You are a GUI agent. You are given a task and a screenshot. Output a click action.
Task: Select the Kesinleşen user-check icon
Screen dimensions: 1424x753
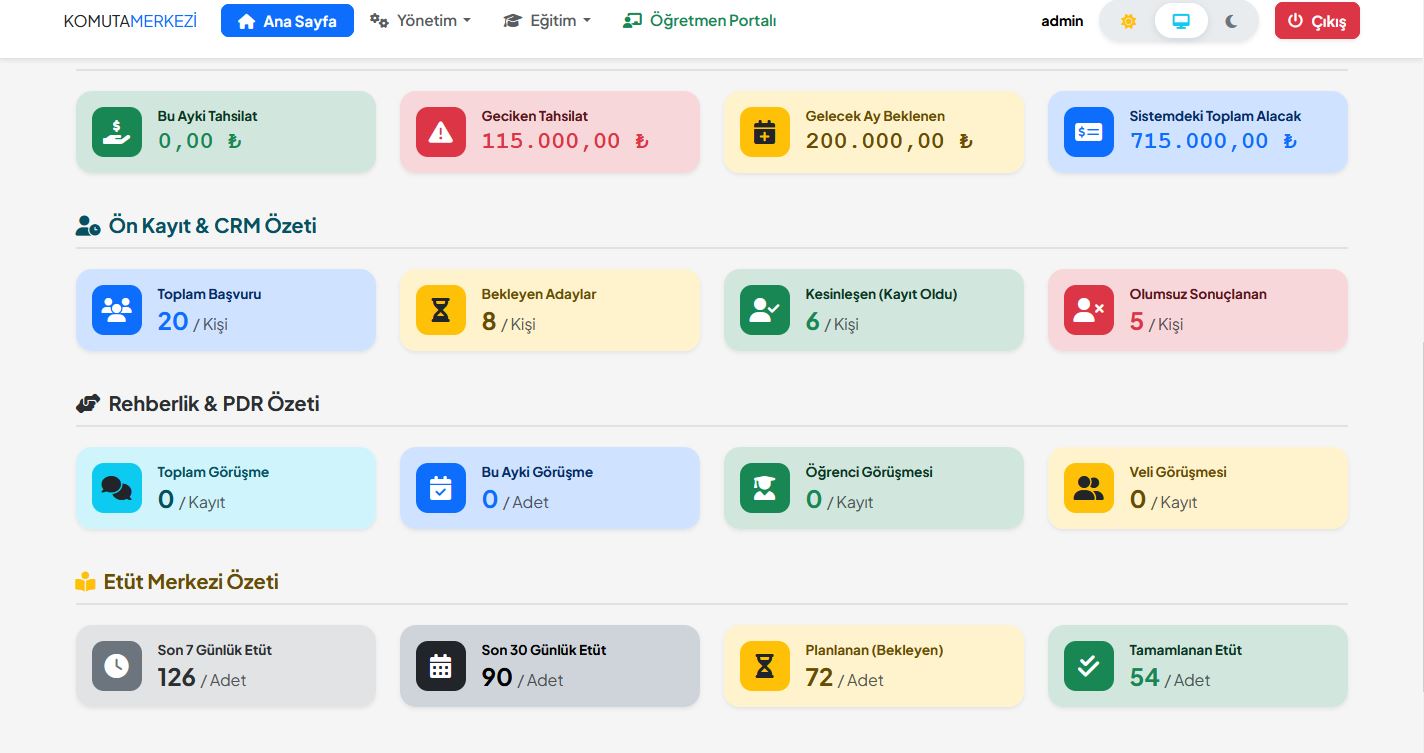point(764,310)
